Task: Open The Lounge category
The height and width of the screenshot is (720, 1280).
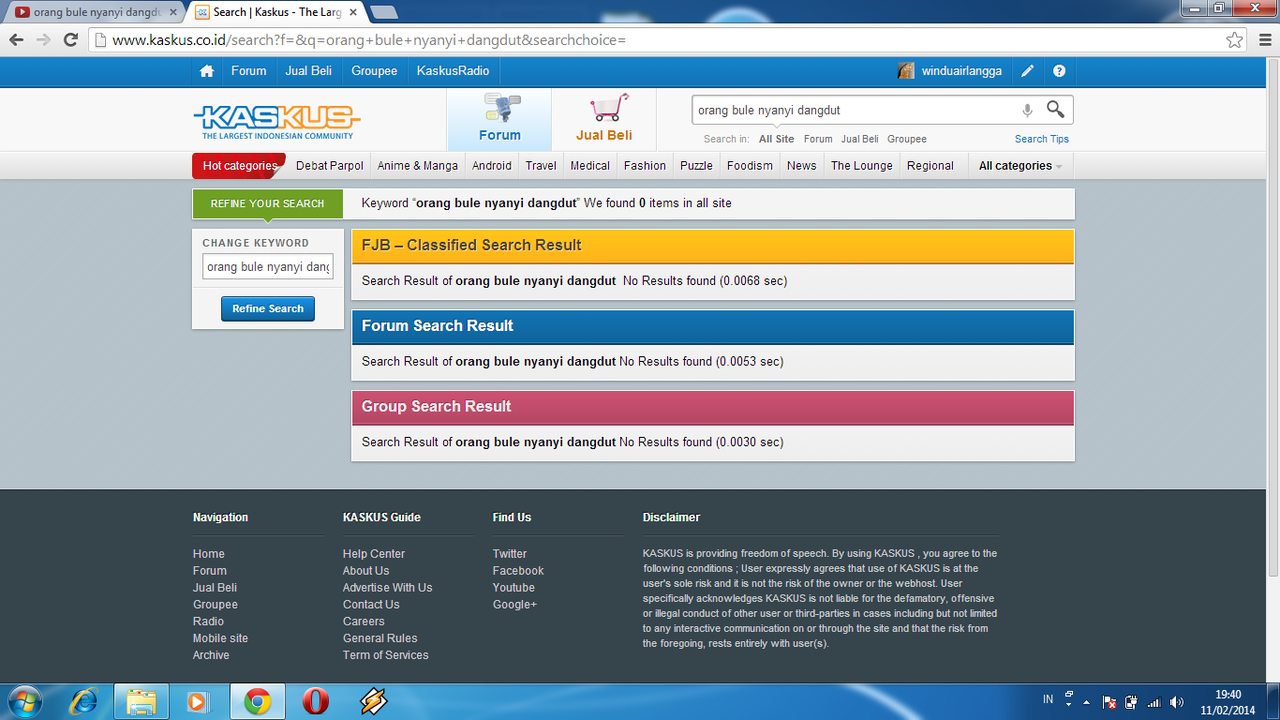Action: pos(862,166)
